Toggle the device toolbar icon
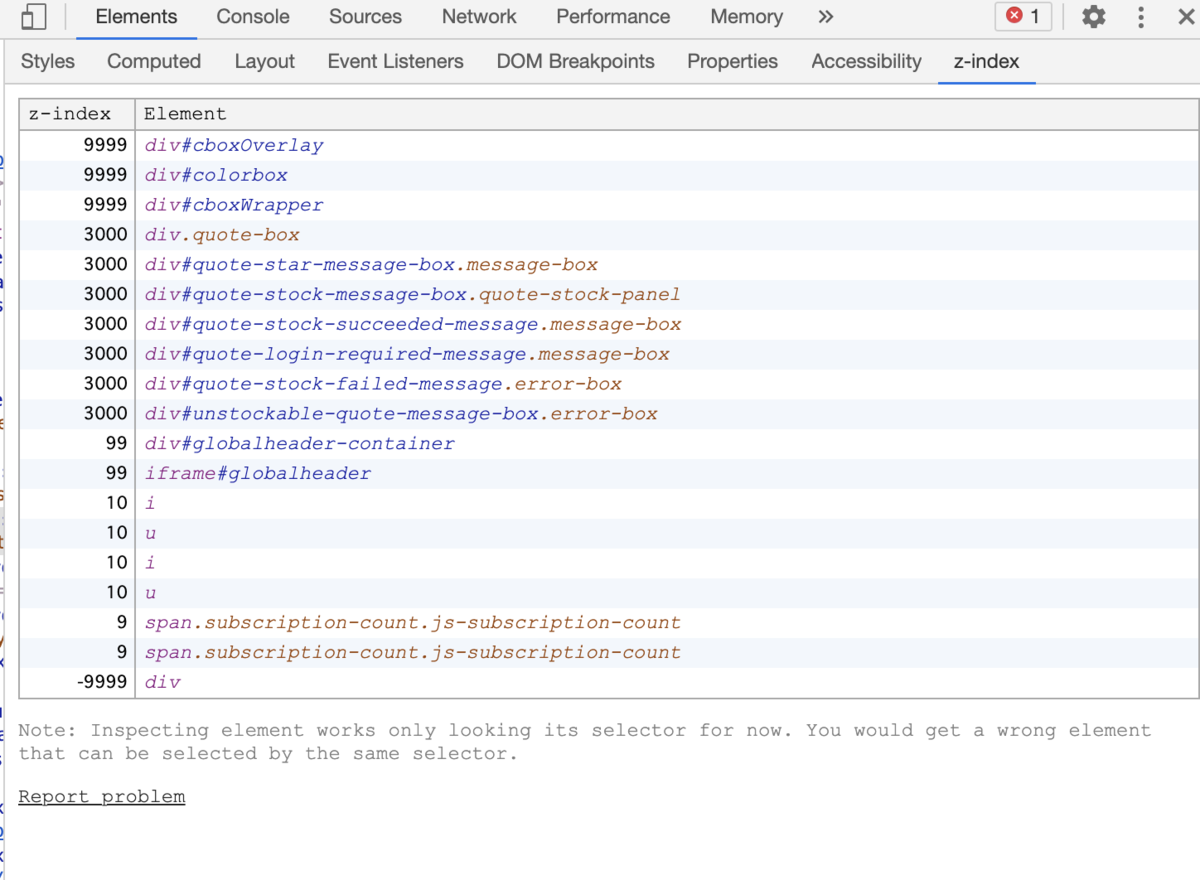Viewport: 1200px width, 880px height. click(33, 17)
